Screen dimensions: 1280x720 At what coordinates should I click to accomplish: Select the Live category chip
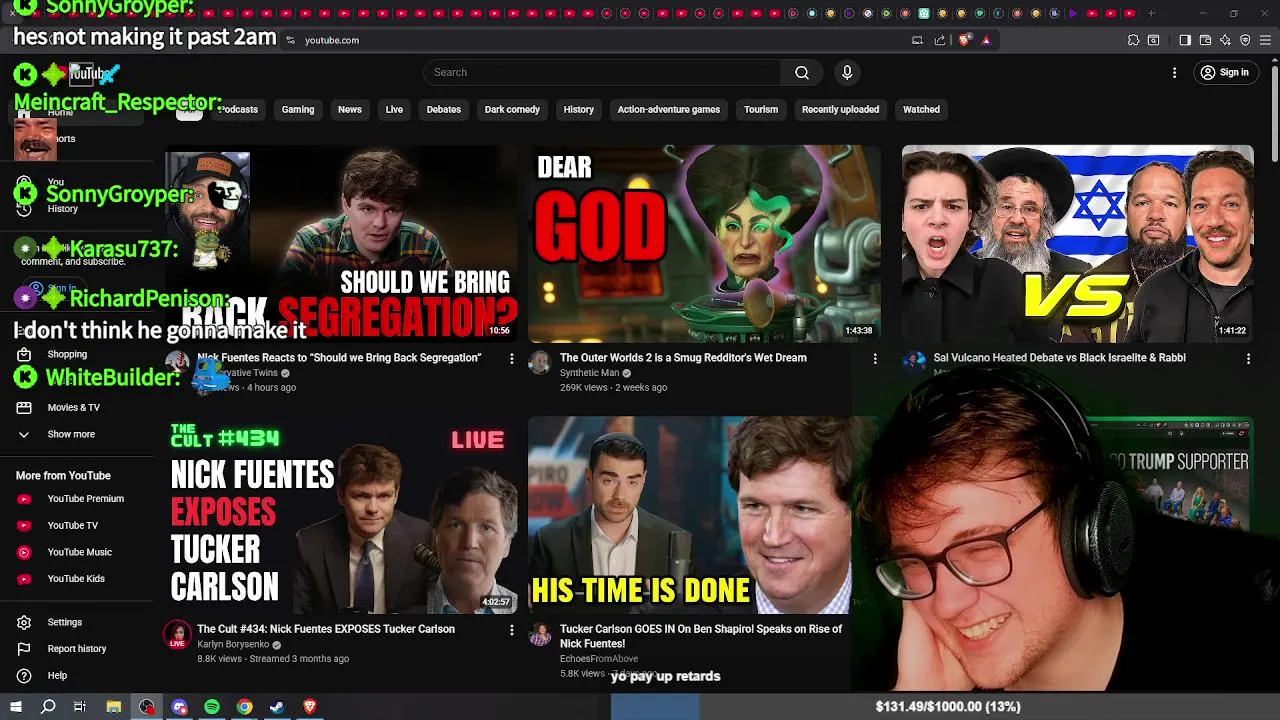(x=394, y=109)
